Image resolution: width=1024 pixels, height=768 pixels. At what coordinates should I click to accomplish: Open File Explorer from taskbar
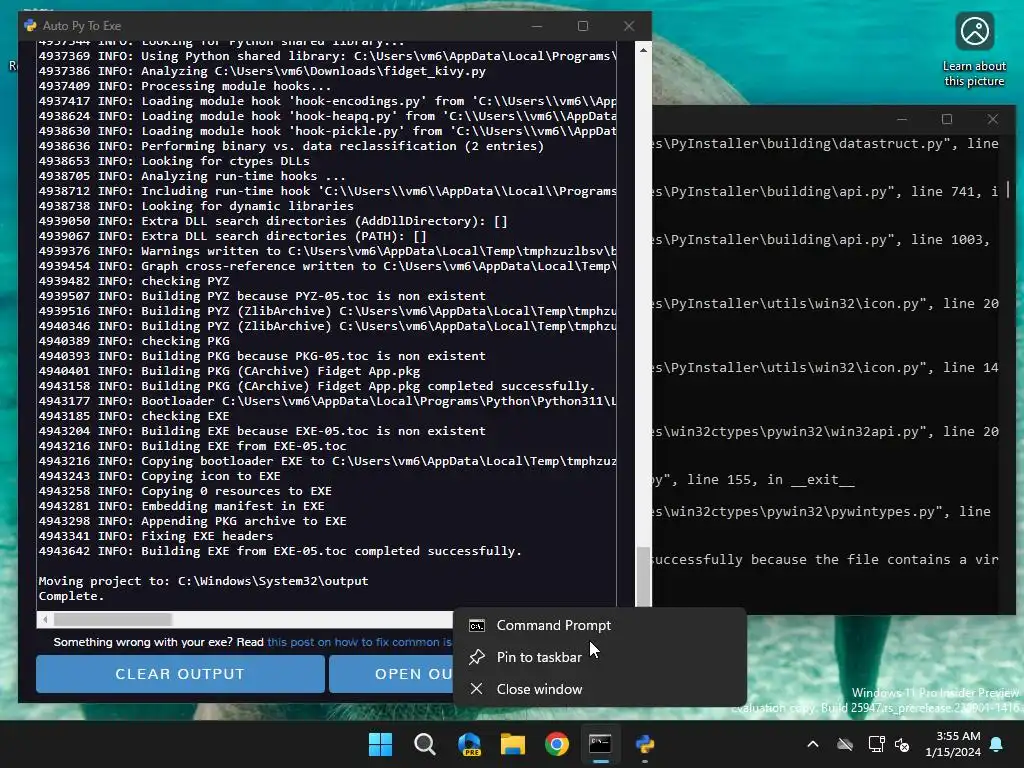coord(513,744)
